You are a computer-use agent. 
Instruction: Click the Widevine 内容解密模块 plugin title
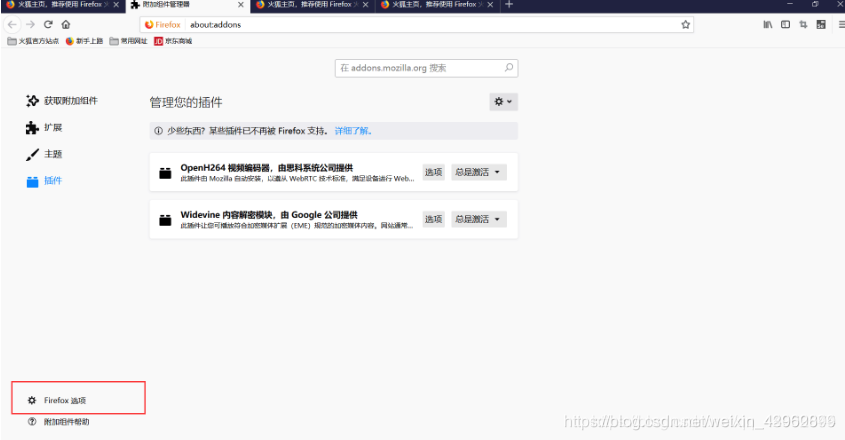point(269,215)
